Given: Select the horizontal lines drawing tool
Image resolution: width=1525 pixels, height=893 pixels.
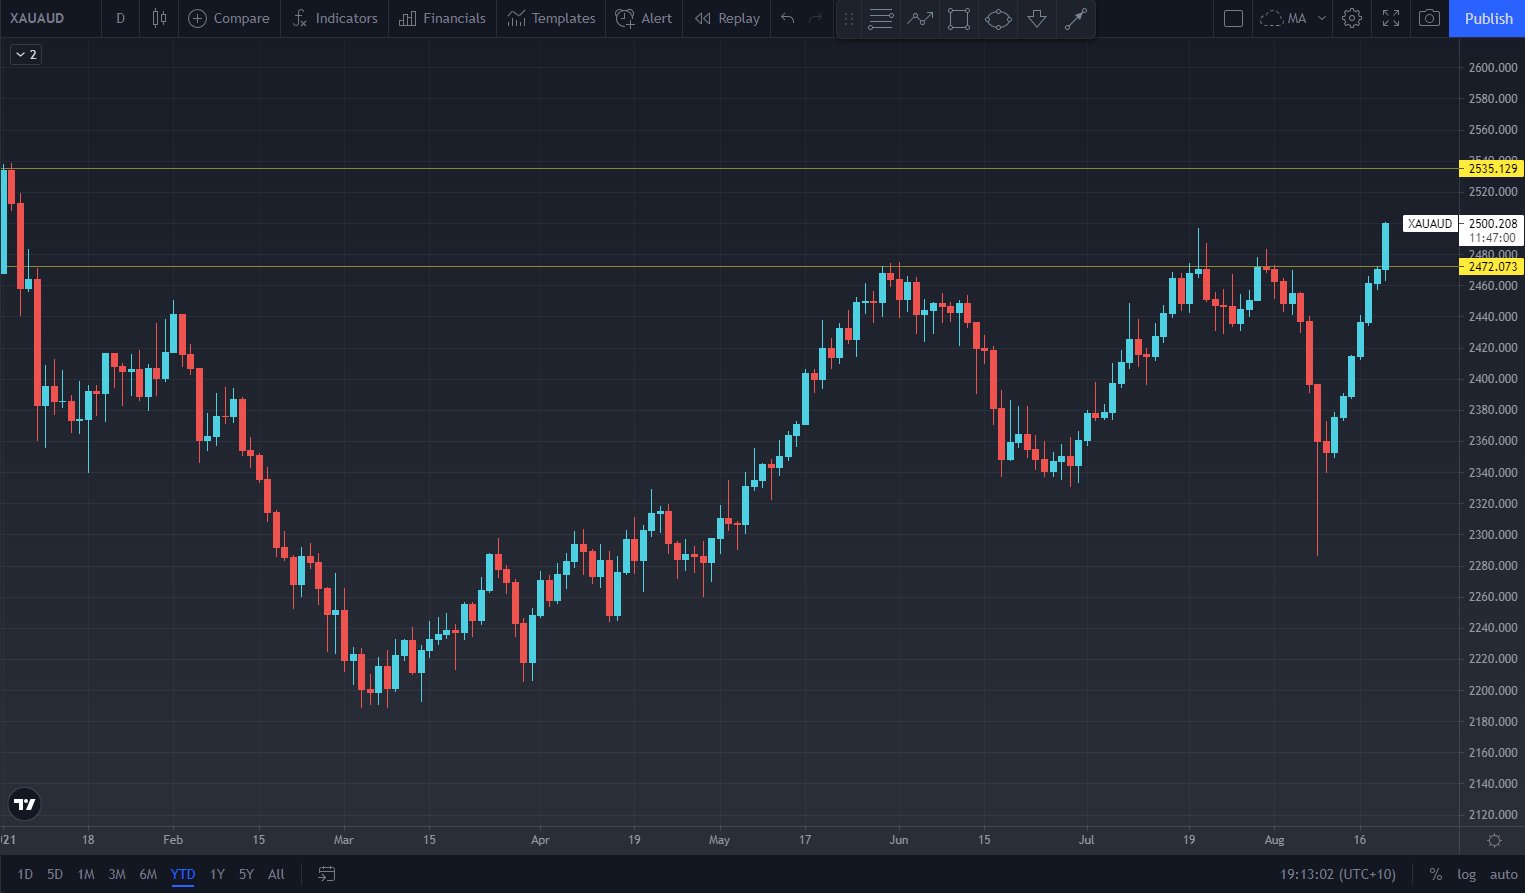Looking at the screenshot, I should tap(881, 19).
